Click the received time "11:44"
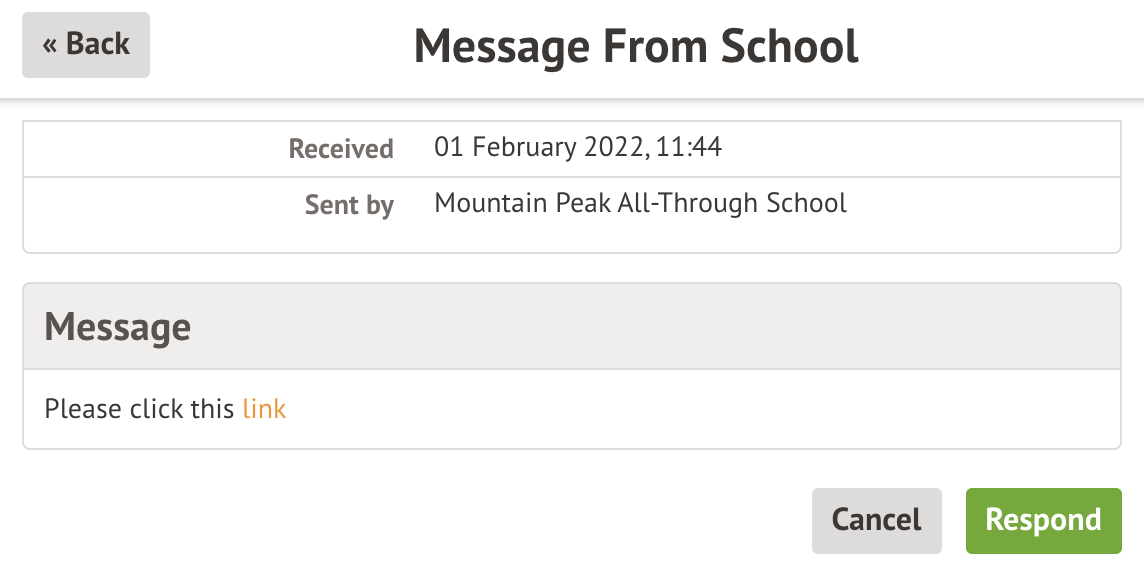Image resolution: width=1144 pixels, height=586 pixels. click(x=690, y=148)
